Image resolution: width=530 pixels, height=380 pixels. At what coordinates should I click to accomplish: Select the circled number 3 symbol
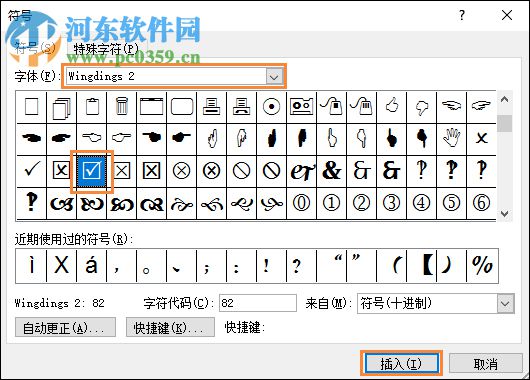(x=391, y=204)
